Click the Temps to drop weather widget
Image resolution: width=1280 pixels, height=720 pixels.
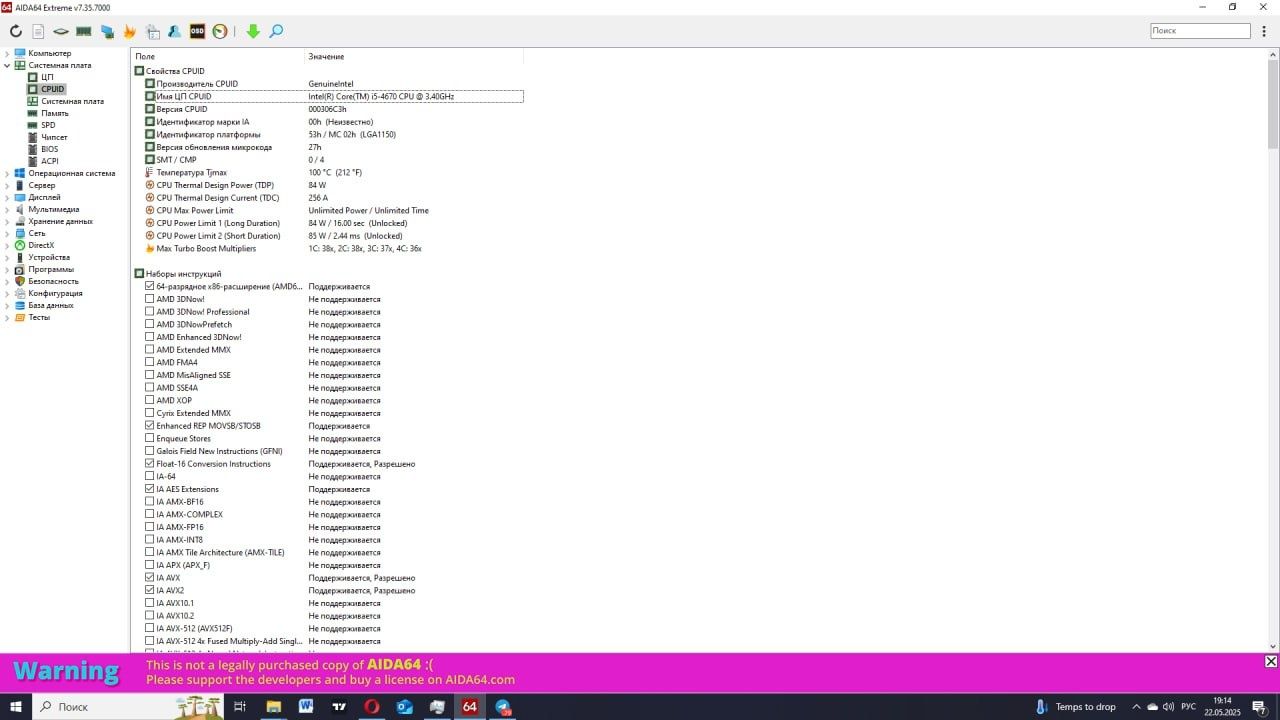click(x=1075, y=706)
